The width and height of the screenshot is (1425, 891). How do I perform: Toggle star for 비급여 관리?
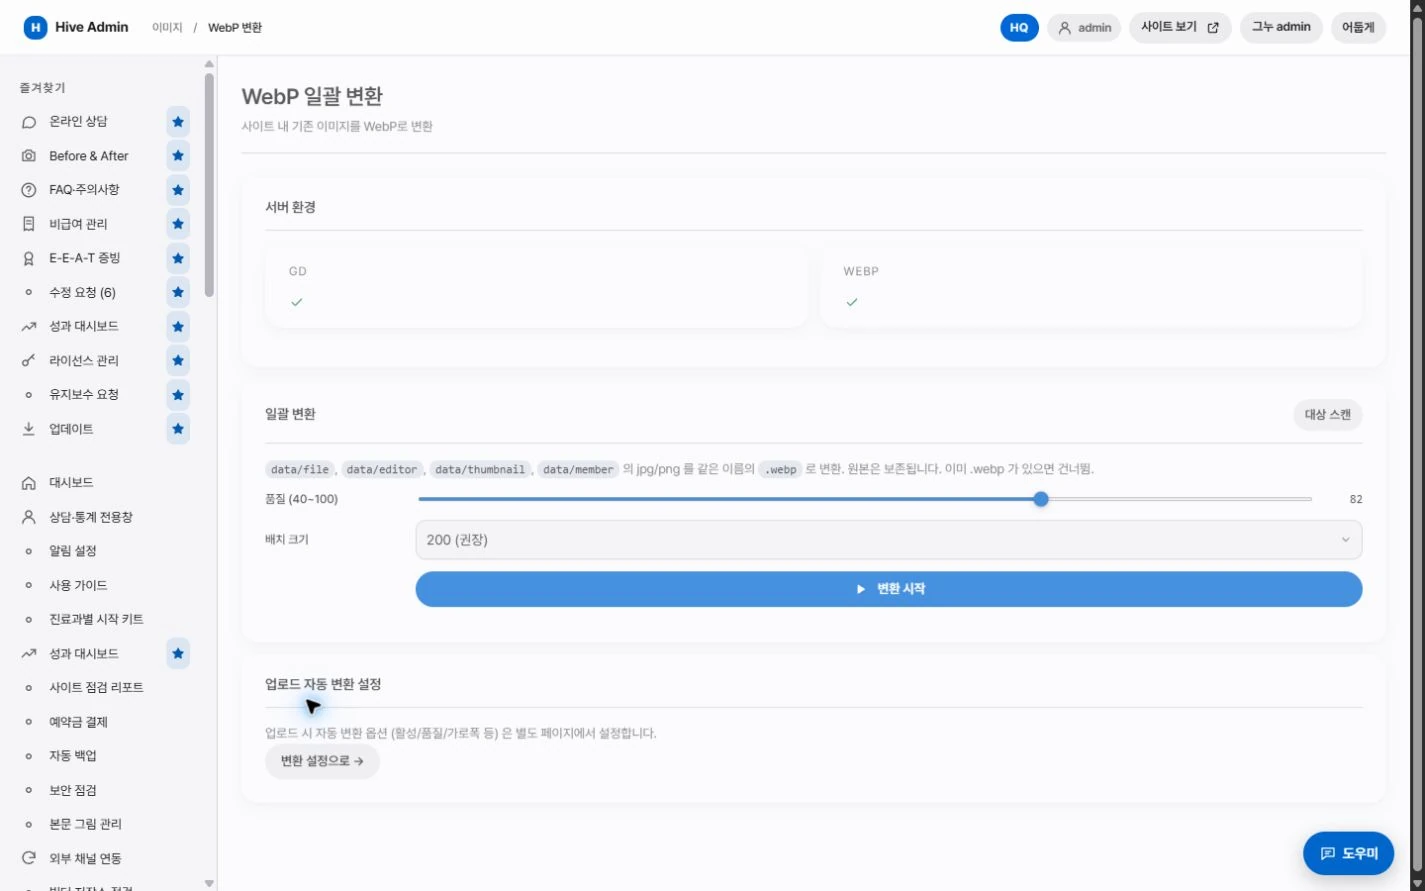(x=178, y=224)
